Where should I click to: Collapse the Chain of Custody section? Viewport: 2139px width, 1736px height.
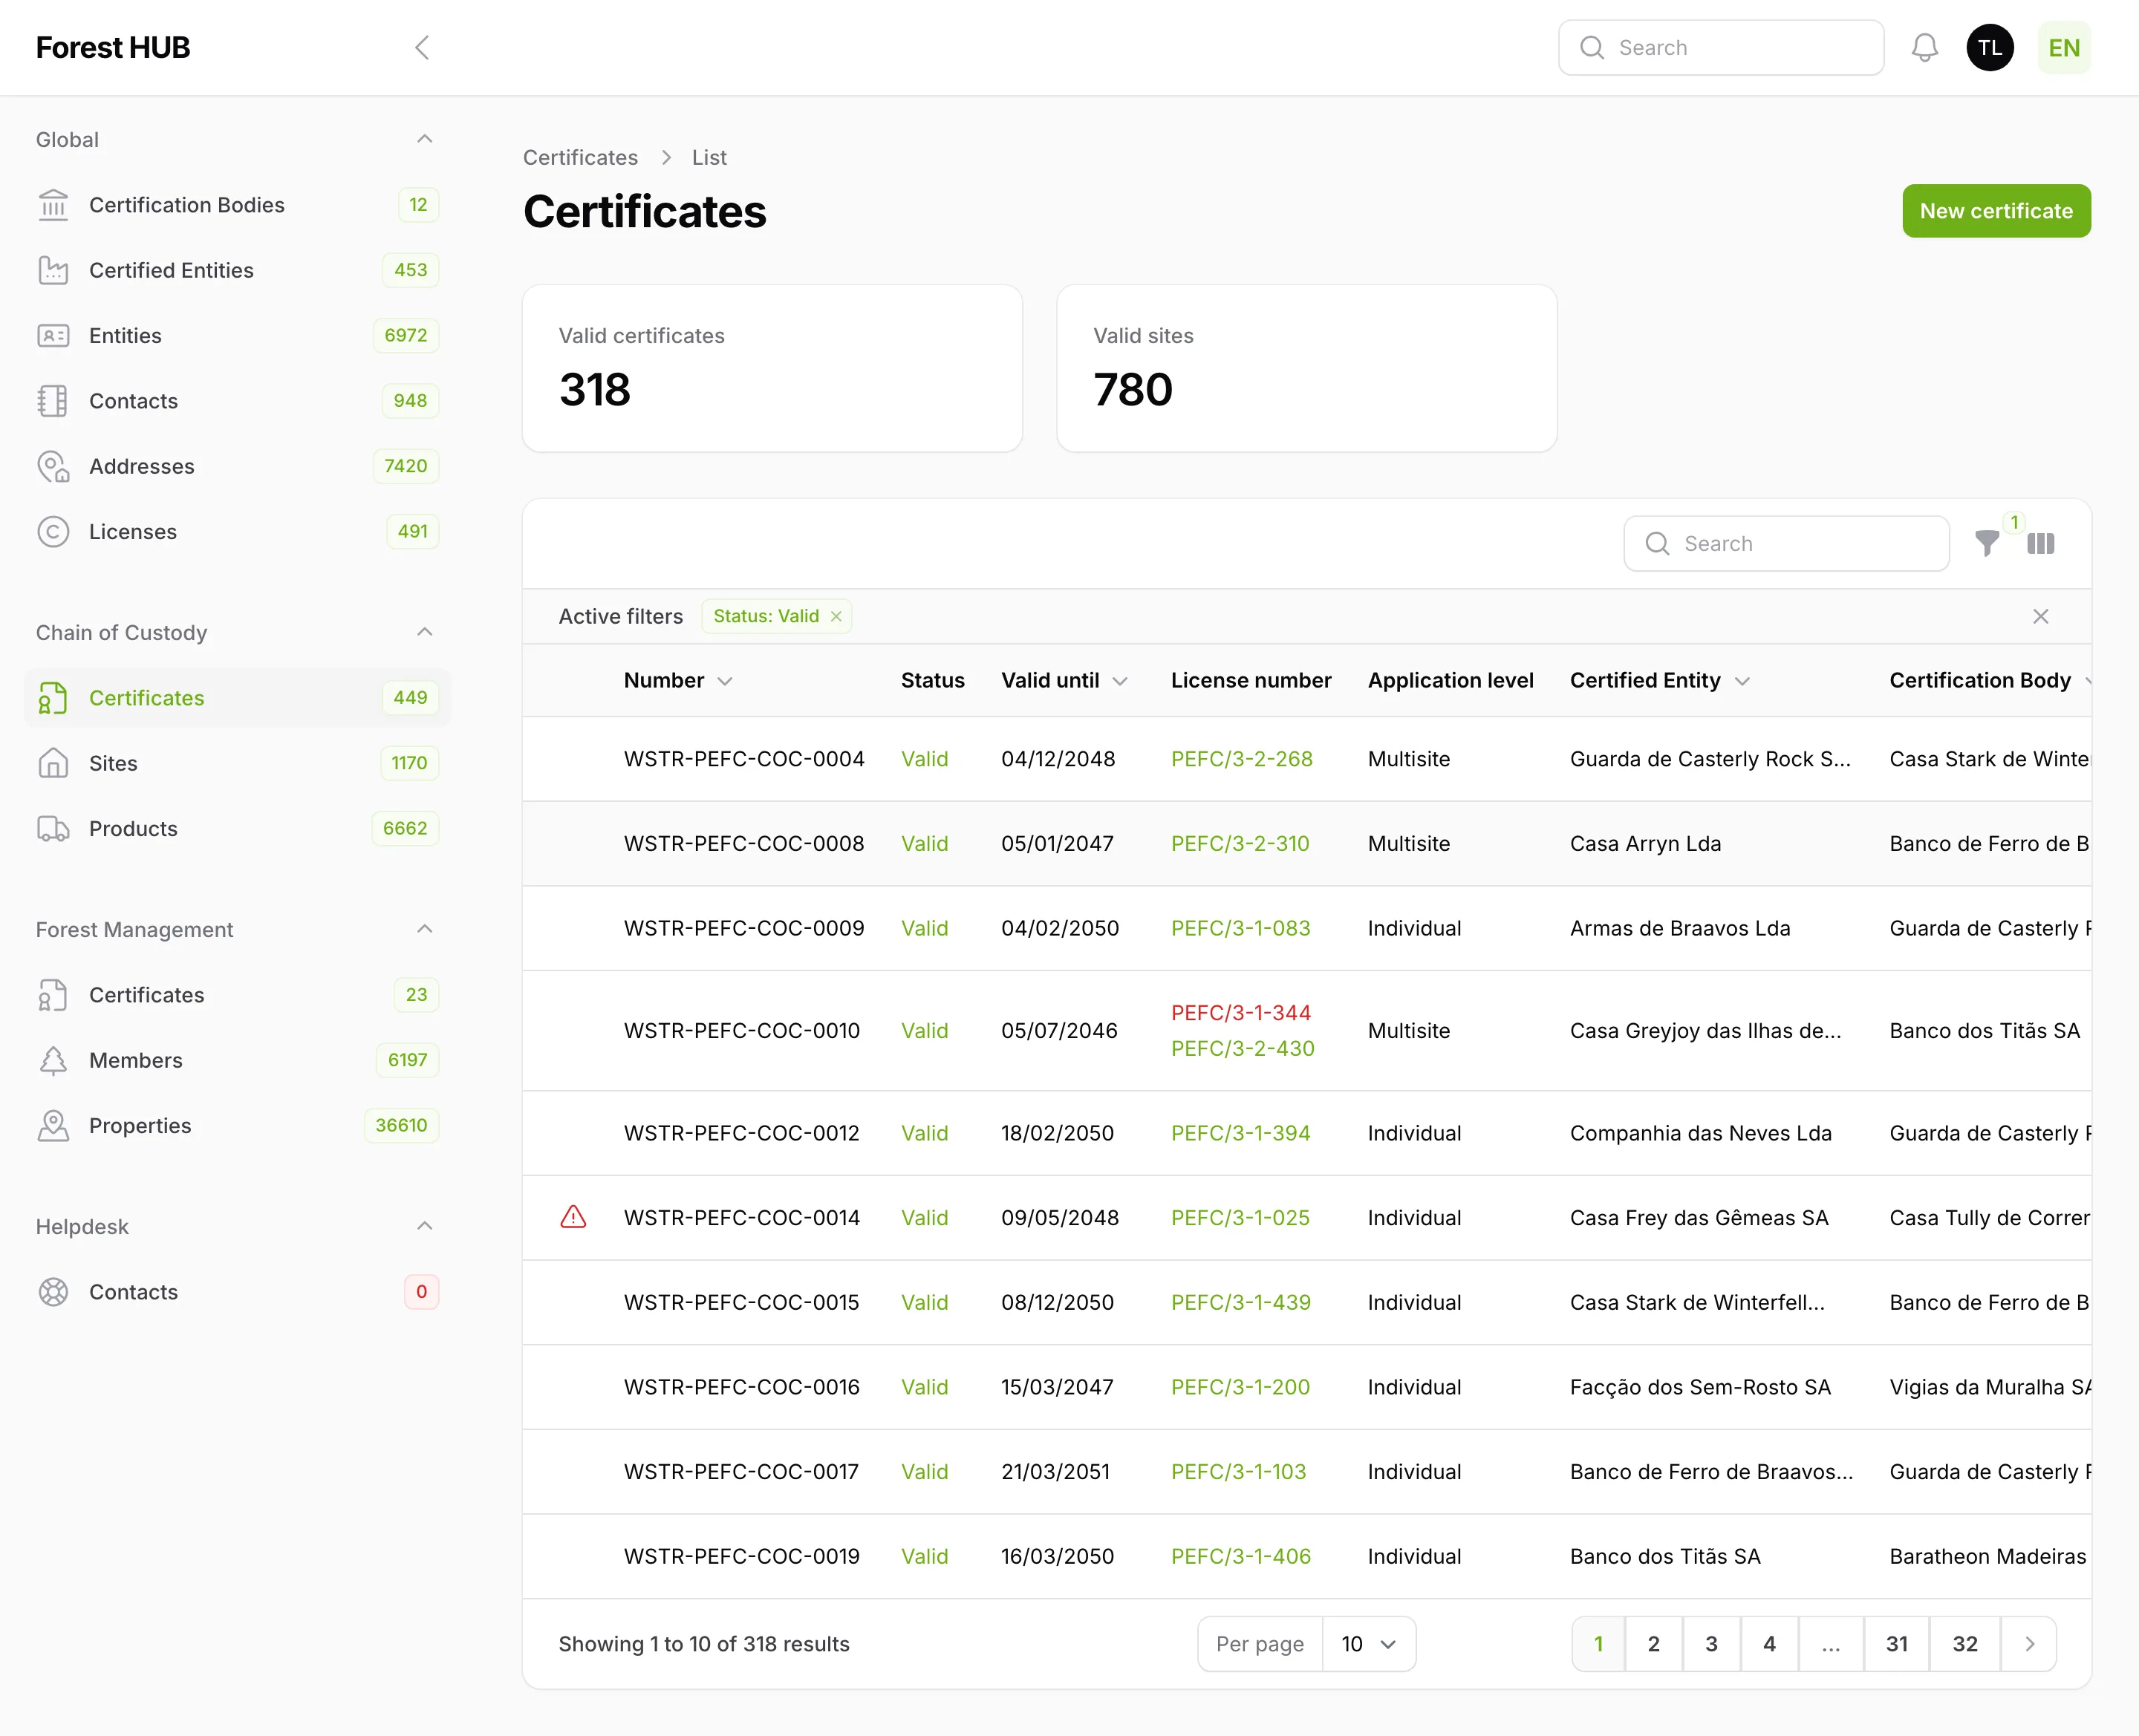coord(424,632)
